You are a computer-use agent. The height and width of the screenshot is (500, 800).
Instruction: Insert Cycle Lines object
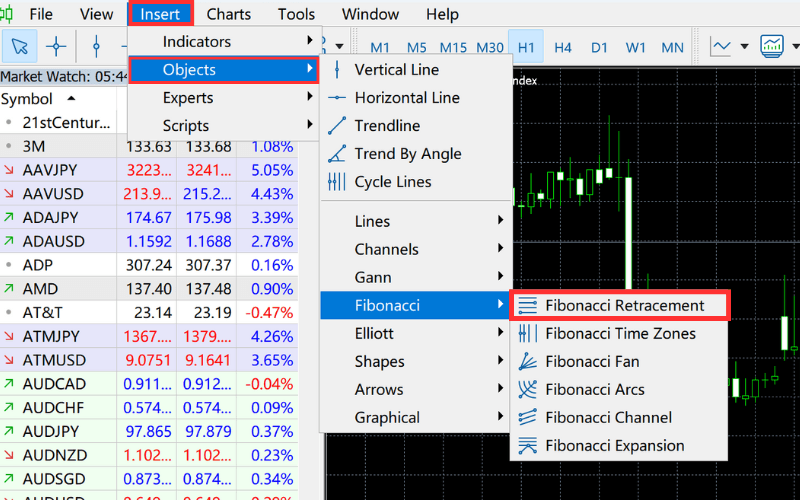392,182
